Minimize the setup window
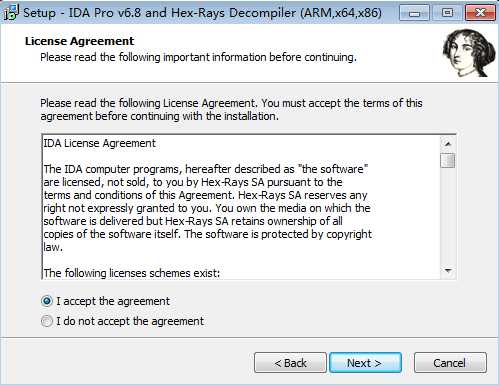Image resolution: width=499 pixels, height=385 pixels. (x=414, y=13)
